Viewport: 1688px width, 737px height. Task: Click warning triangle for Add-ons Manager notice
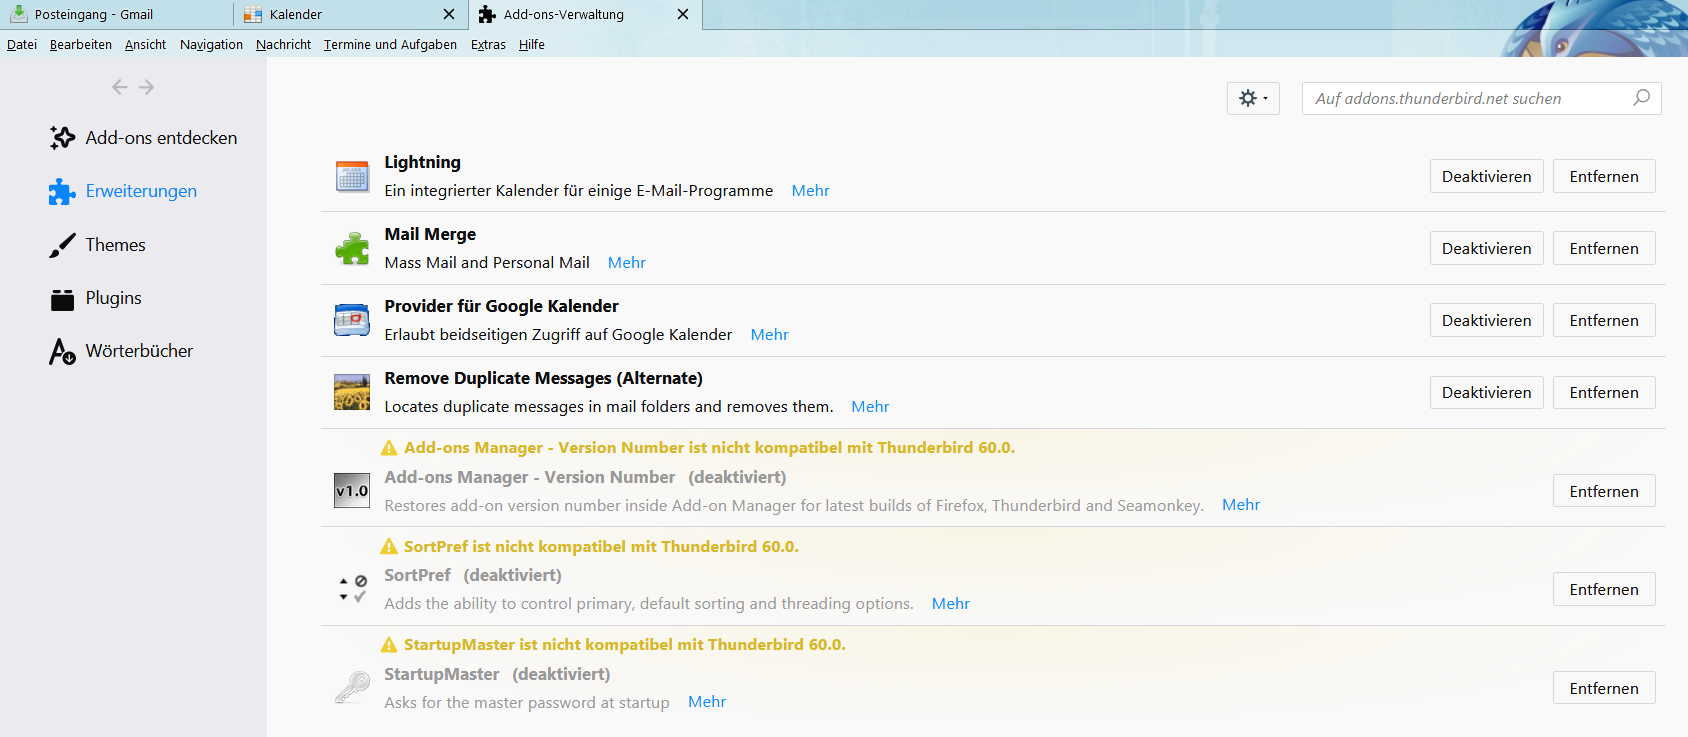coord(389,448)
